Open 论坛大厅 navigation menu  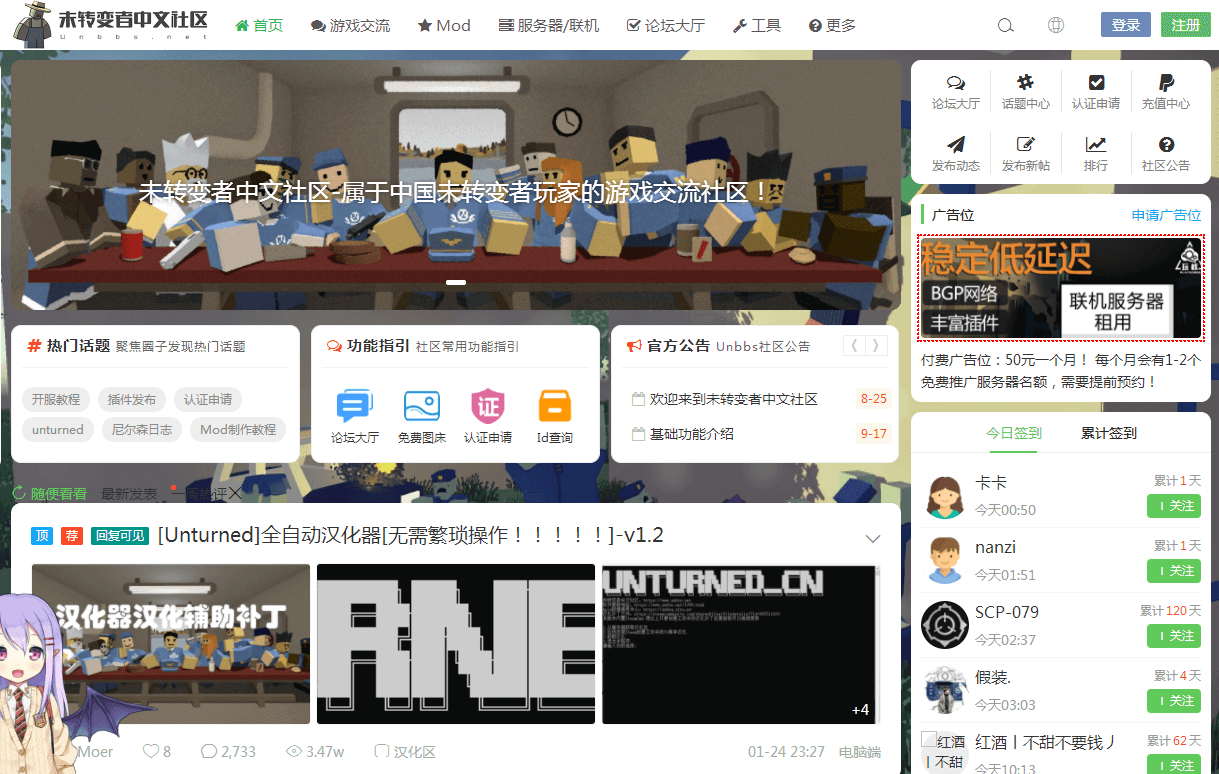[x=665, y=25]
